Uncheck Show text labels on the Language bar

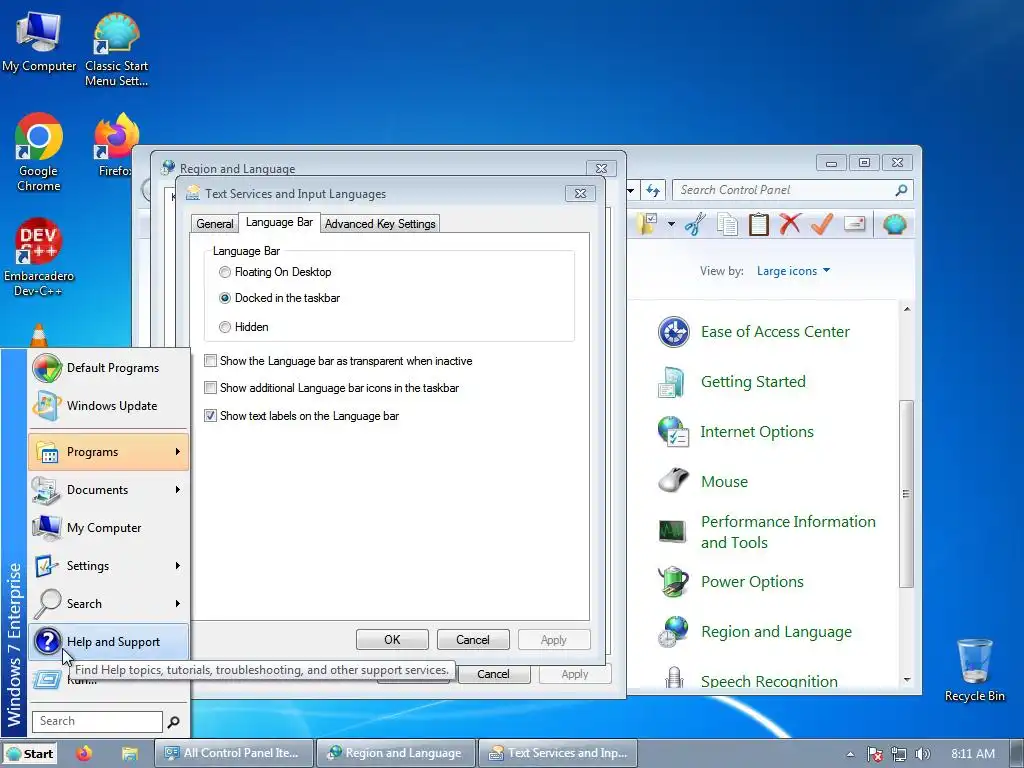click(x=210, y=416)
